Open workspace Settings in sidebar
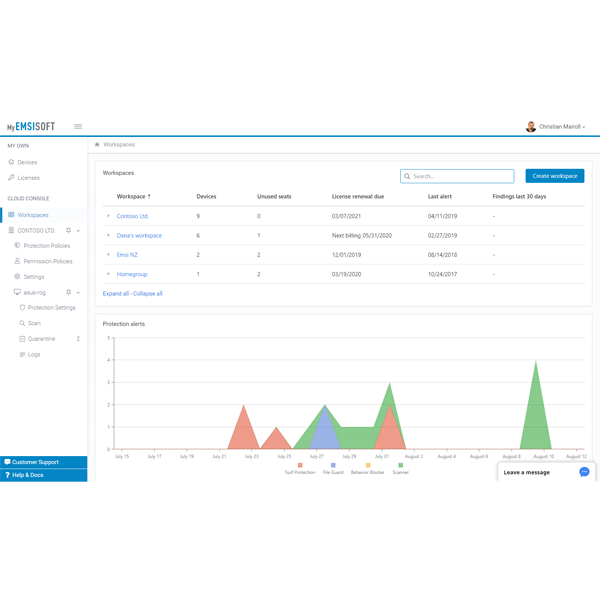The height and width of the screenshot is (600, 600). (x=34, y=277)
